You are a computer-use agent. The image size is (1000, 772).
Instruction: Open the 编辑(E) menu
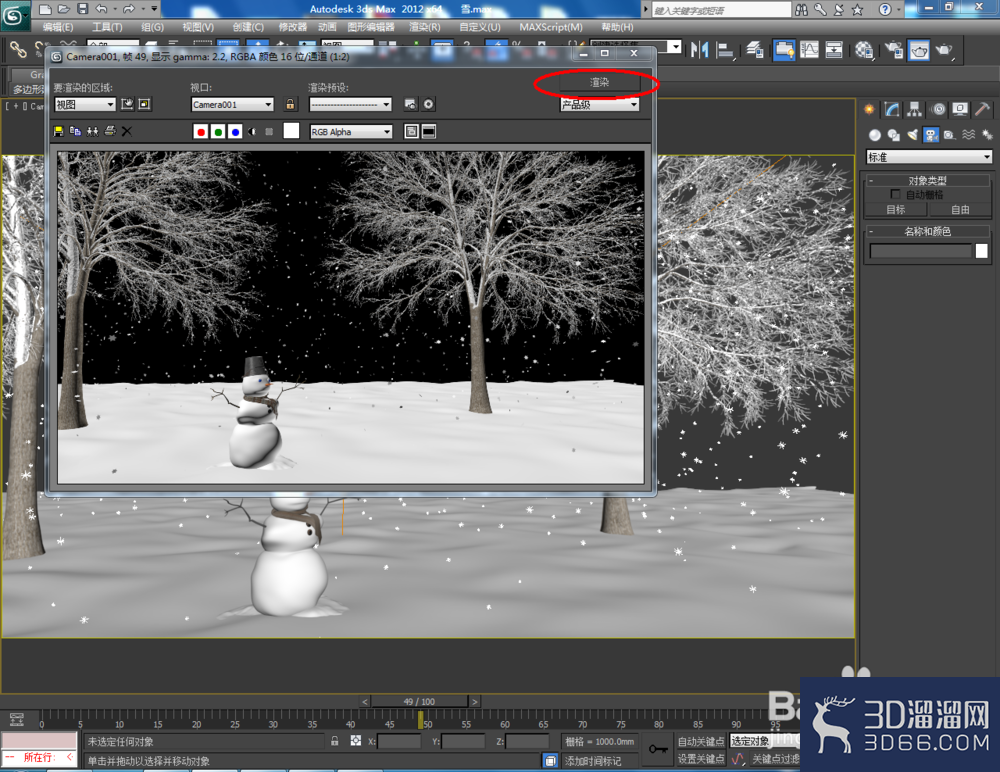(57, 27)
